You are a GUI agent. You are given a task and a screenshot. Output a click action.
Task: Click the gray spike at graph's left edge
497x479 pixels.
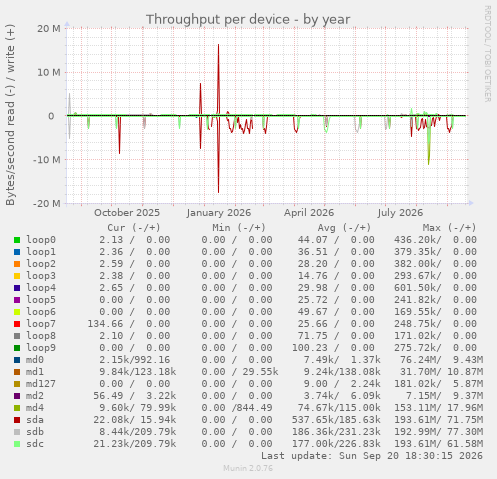tap(69, 116)
